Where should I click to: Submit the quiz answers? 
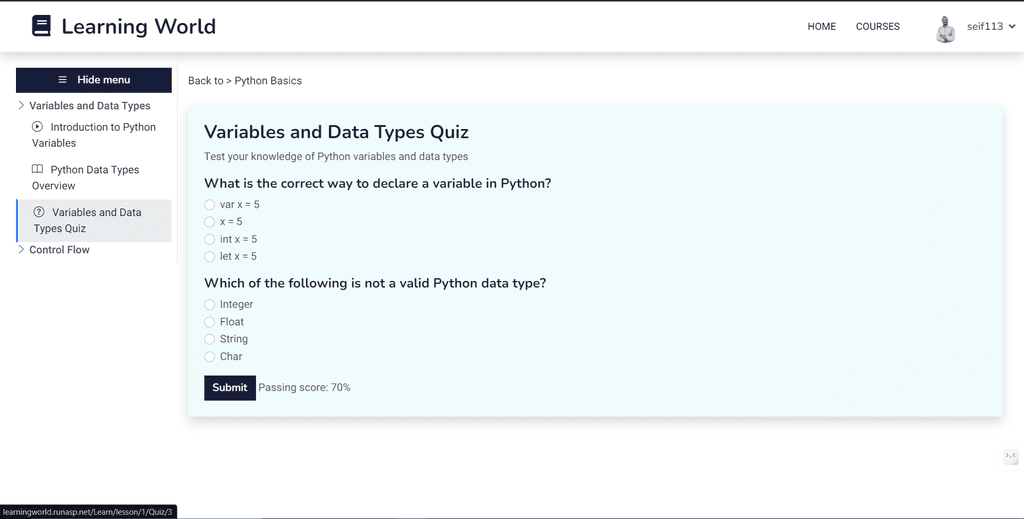pos(230,388)
